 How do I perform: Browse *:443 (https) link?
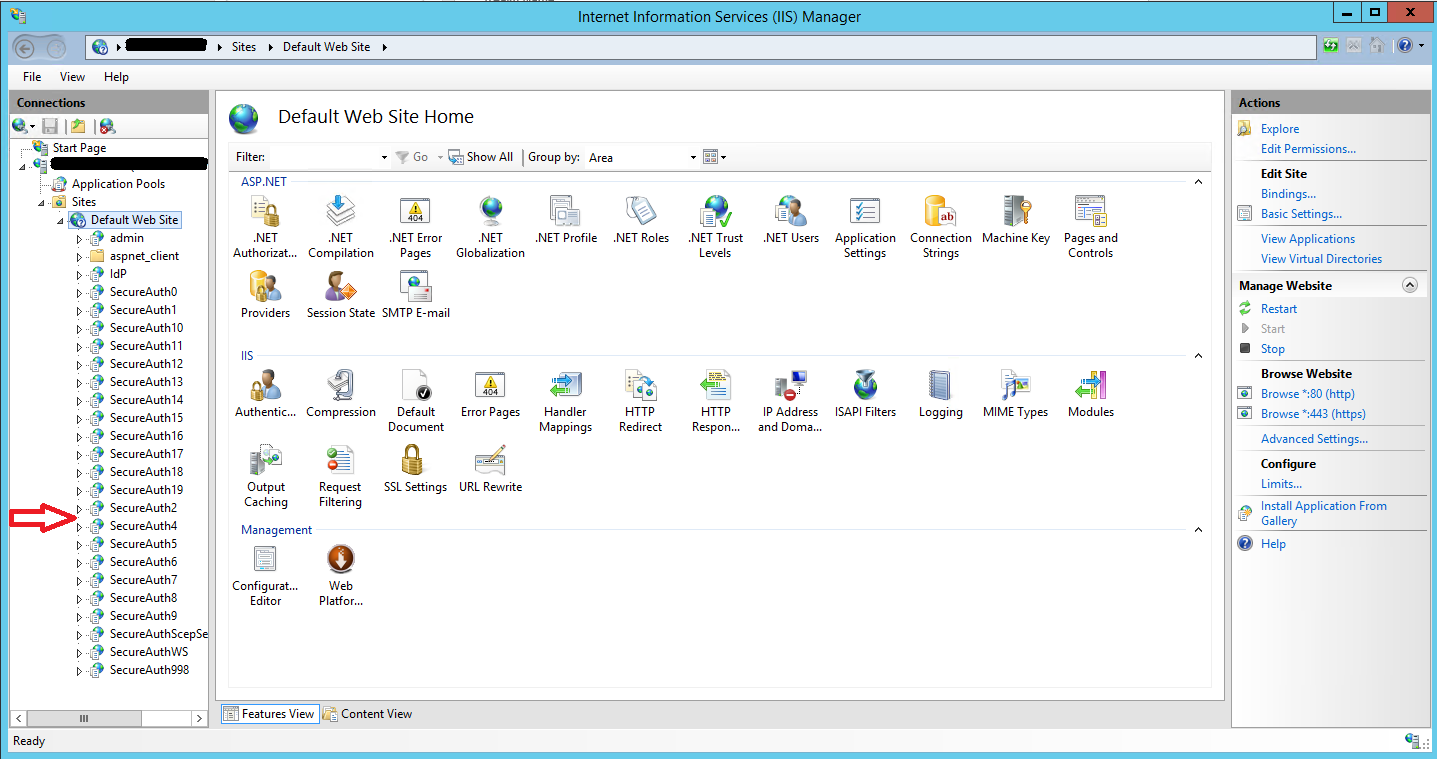(x=1313, y=414)
